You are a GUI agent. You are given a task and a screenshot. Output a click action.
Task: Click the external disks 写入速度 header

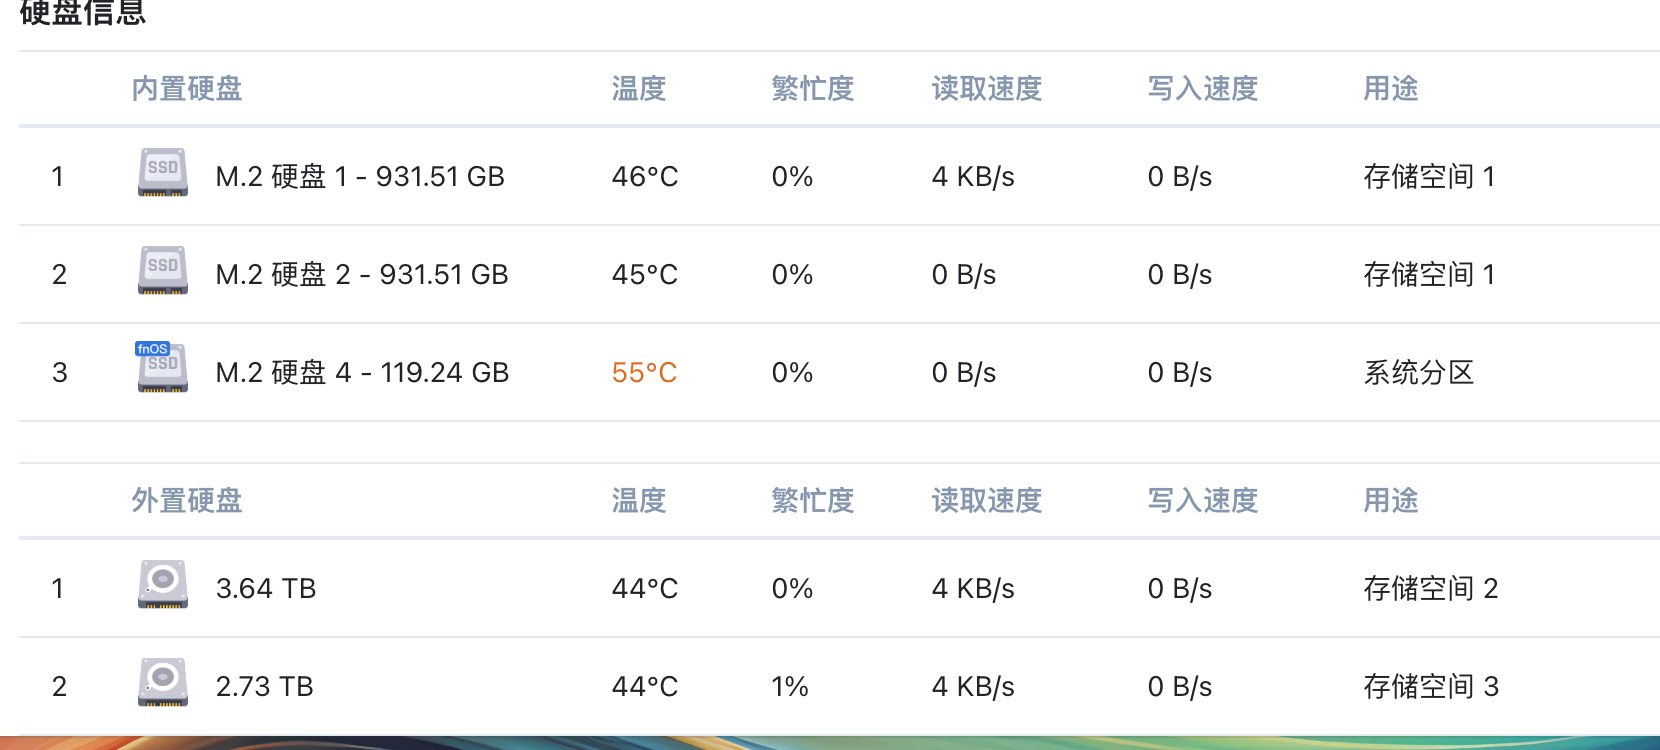pyautogui.click(x=1202, y=501)
